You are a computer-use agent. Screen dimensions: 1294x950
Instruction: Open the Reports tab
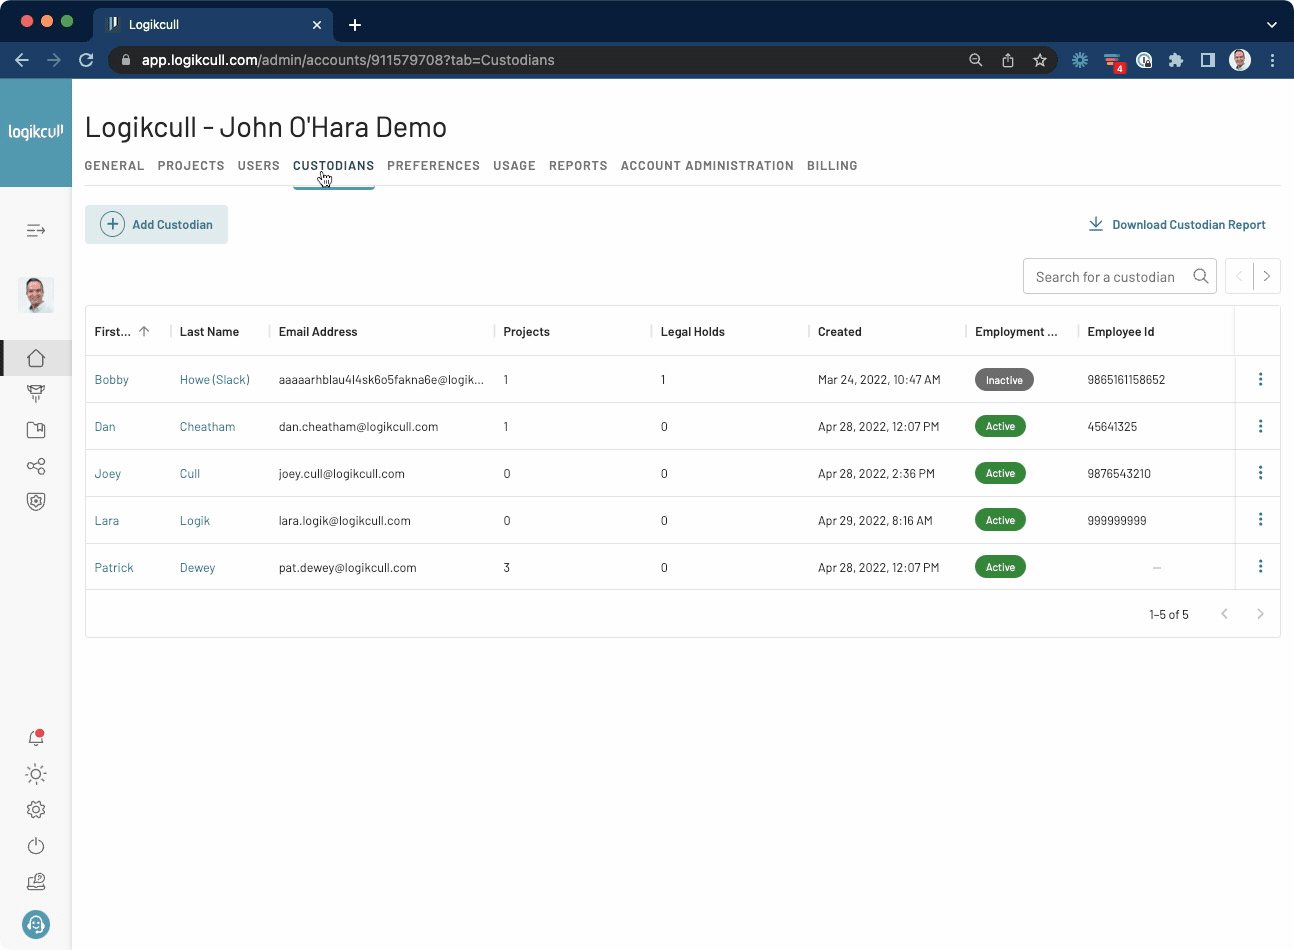click(x=578, y=166)
